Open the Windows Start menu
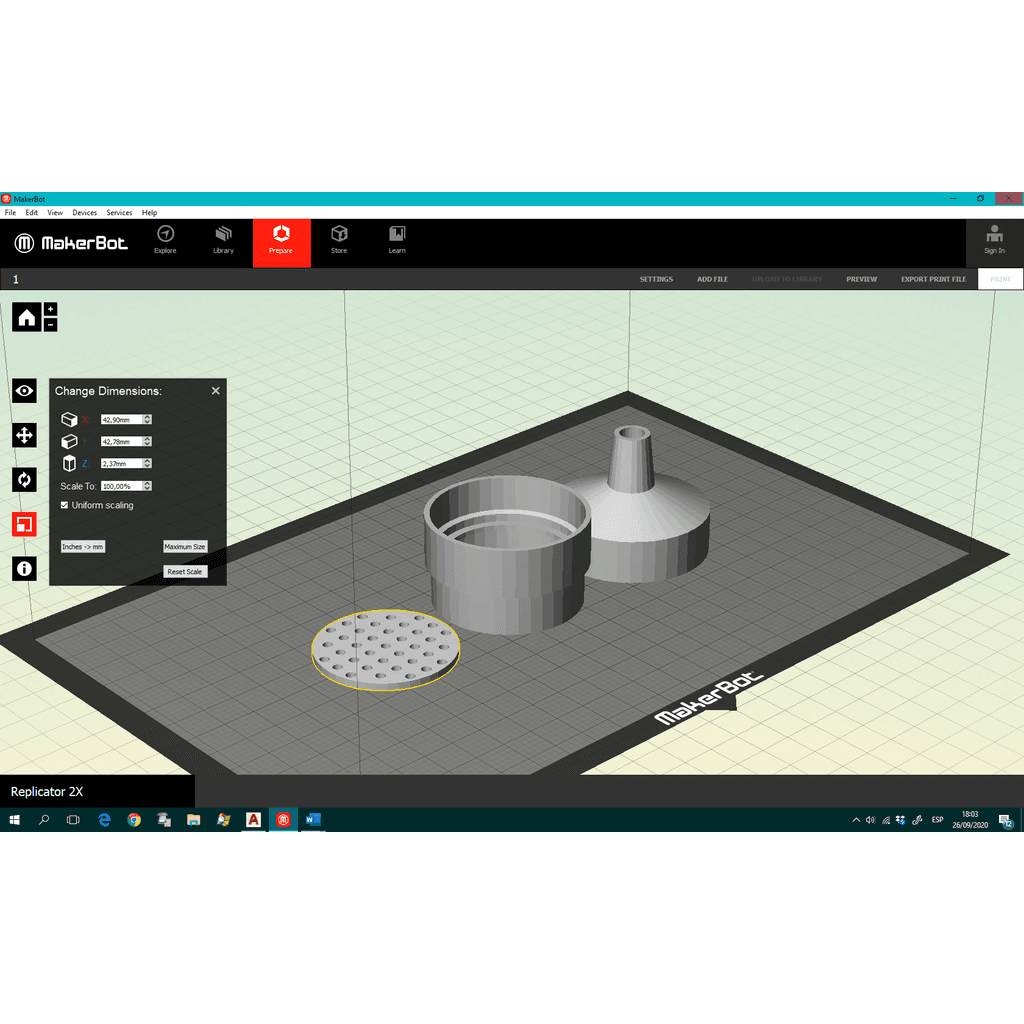 tap(14, 820)
